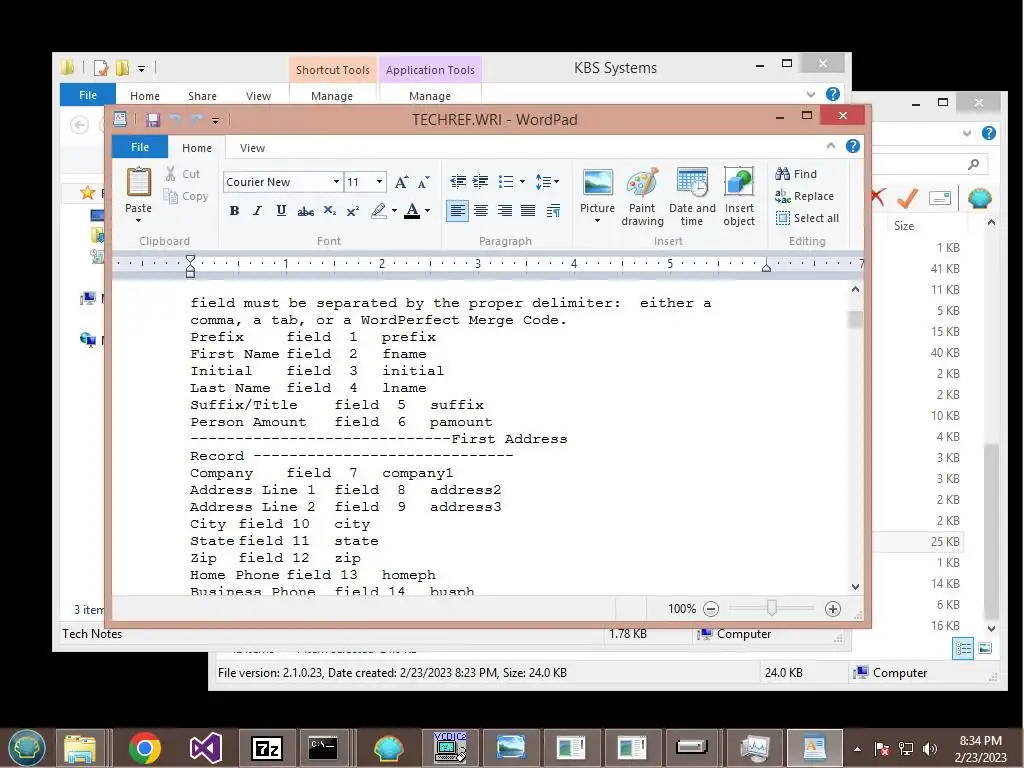1024x768 pixels.
Task: Click Replace in the Editing group
Action: [805, 196]
